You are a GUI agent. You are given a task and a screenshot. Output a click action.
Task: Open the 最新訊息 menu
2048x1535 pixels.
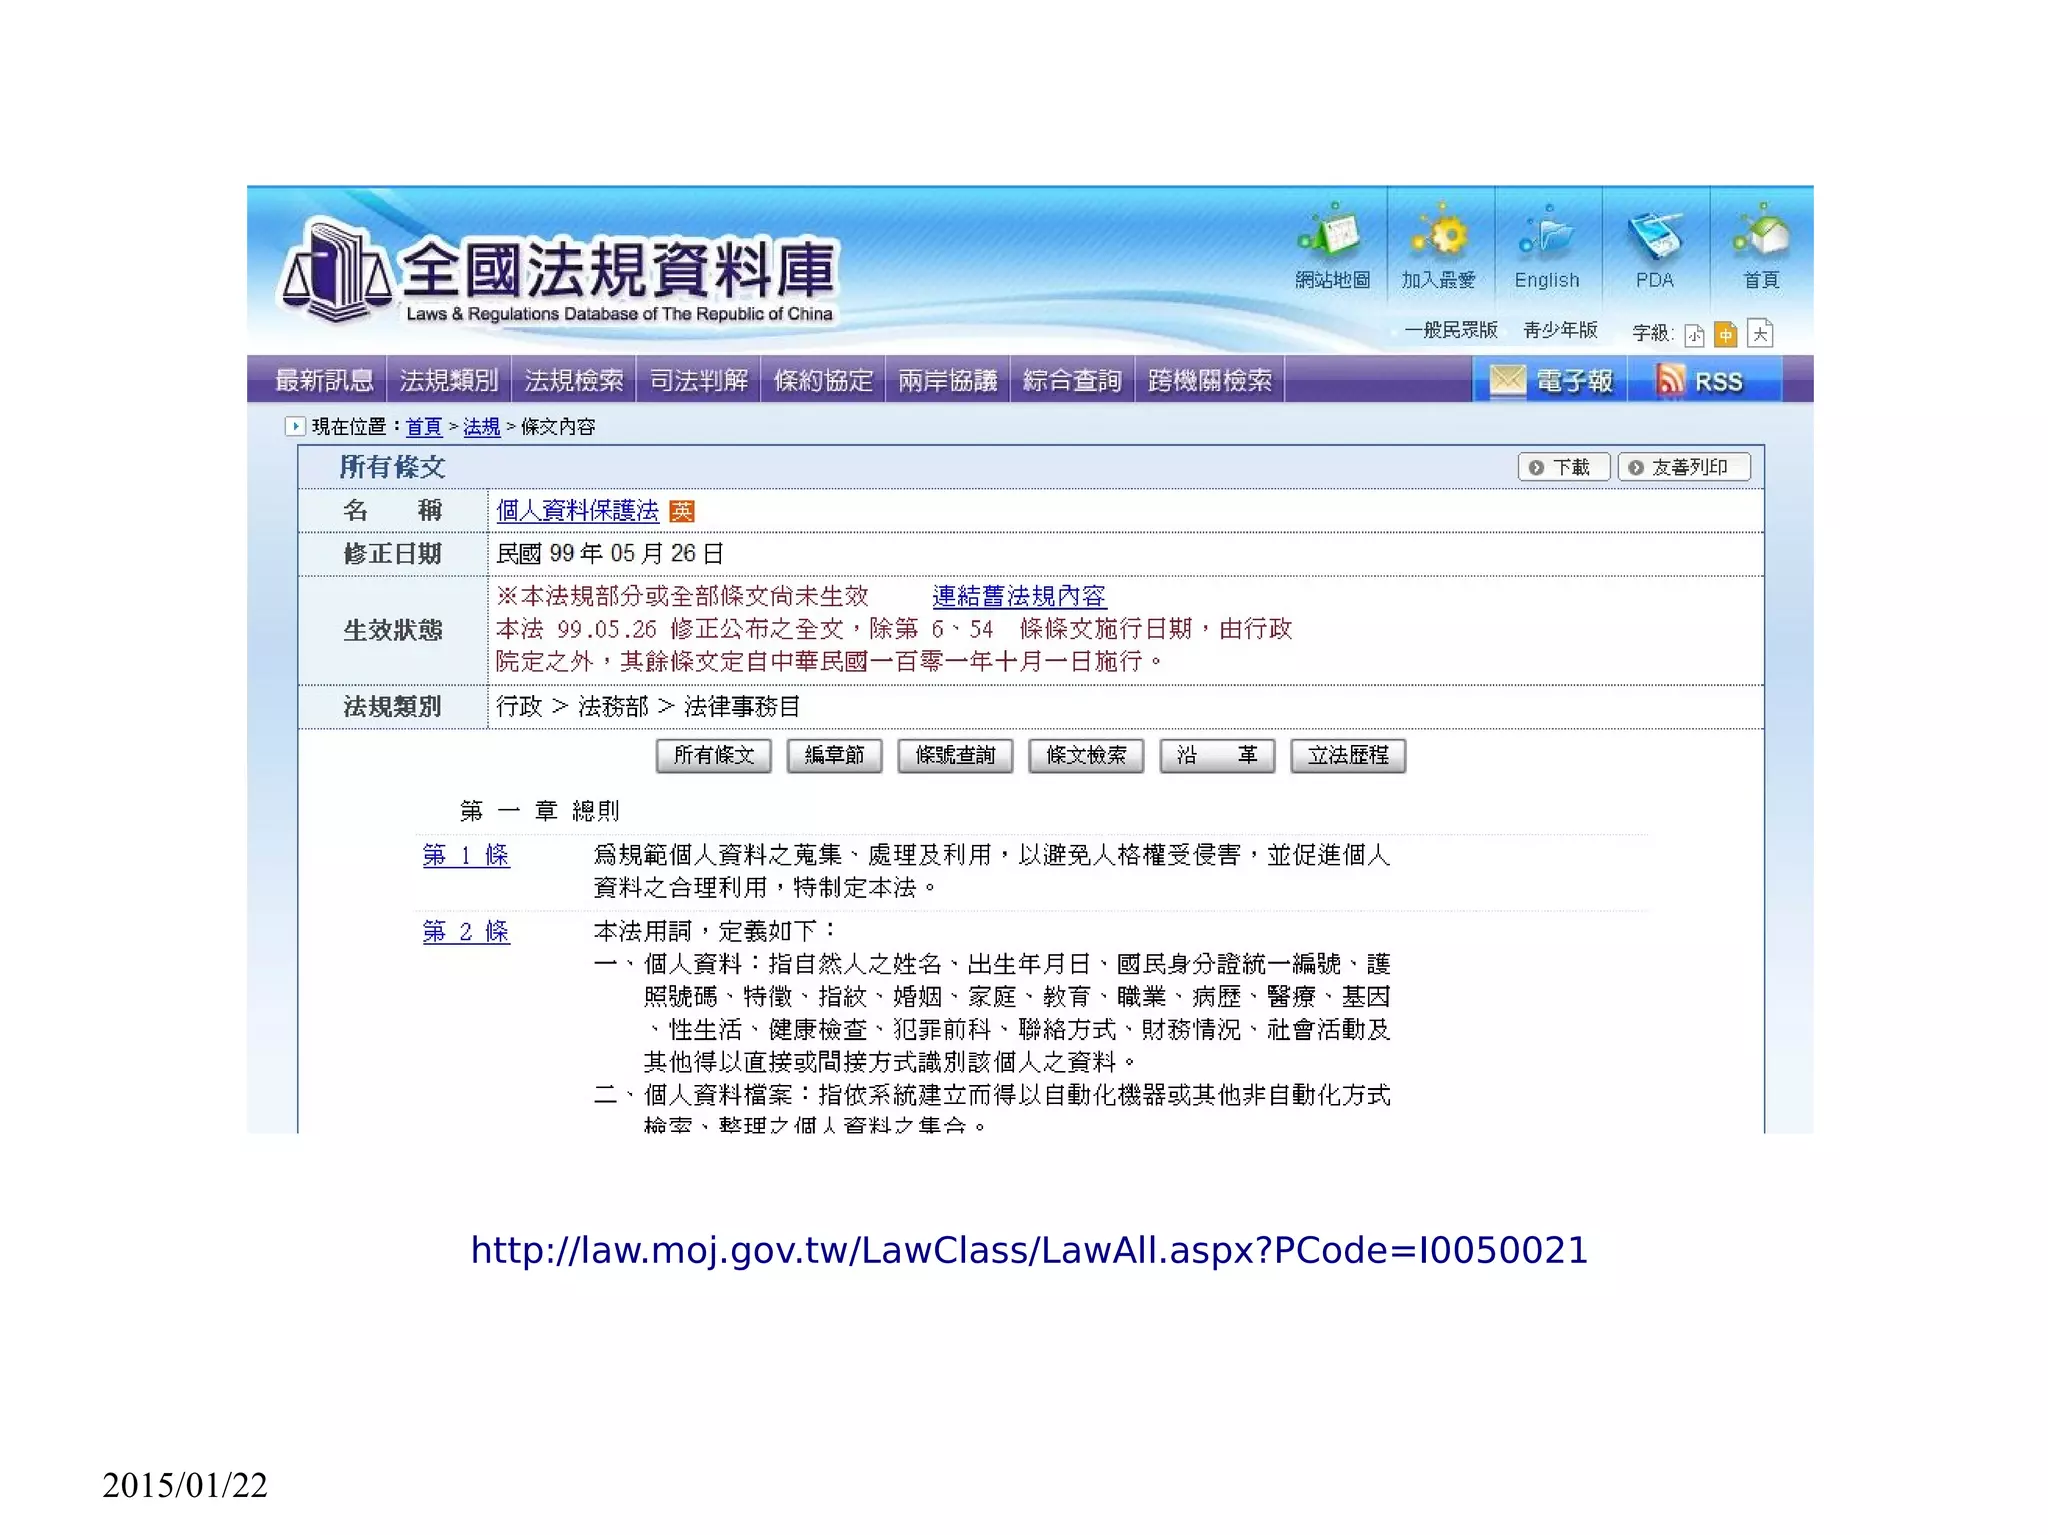pos(324,380)
